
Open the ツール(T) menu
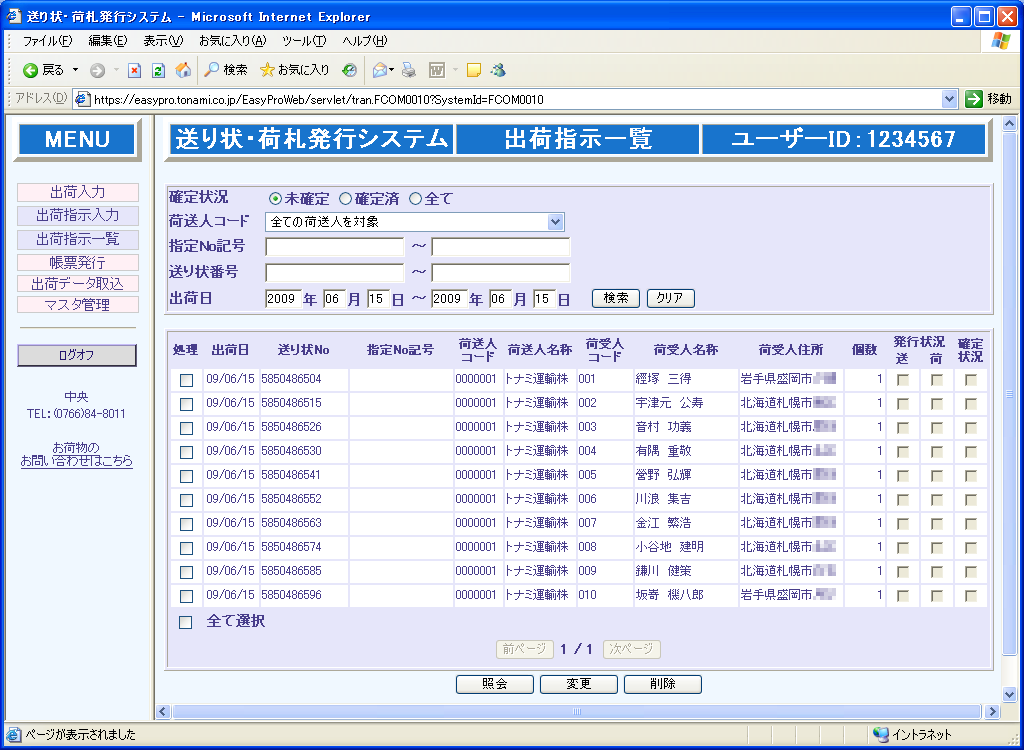click(304, 41)
